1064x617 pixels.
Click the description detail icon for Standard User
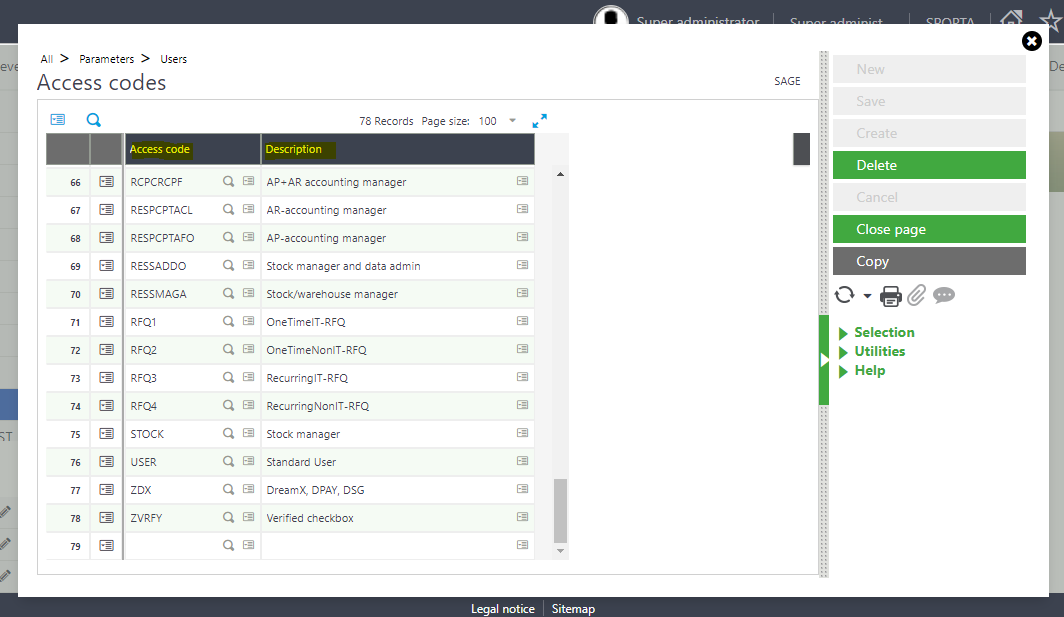click(522, 462)
